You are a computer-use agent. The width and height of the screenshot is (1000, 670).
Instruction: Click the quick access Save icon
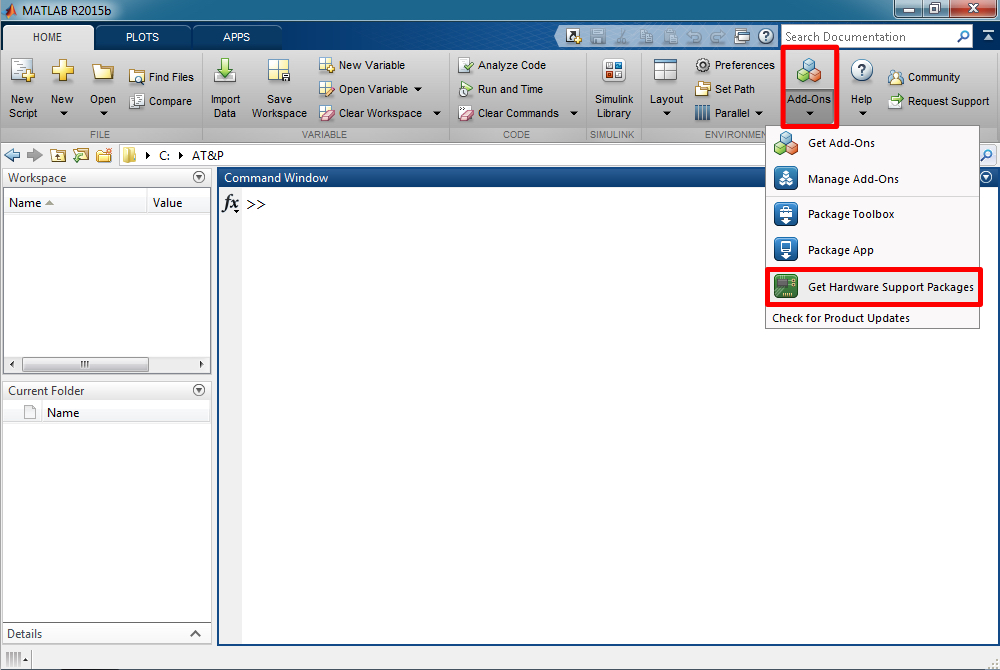point(598,36)
